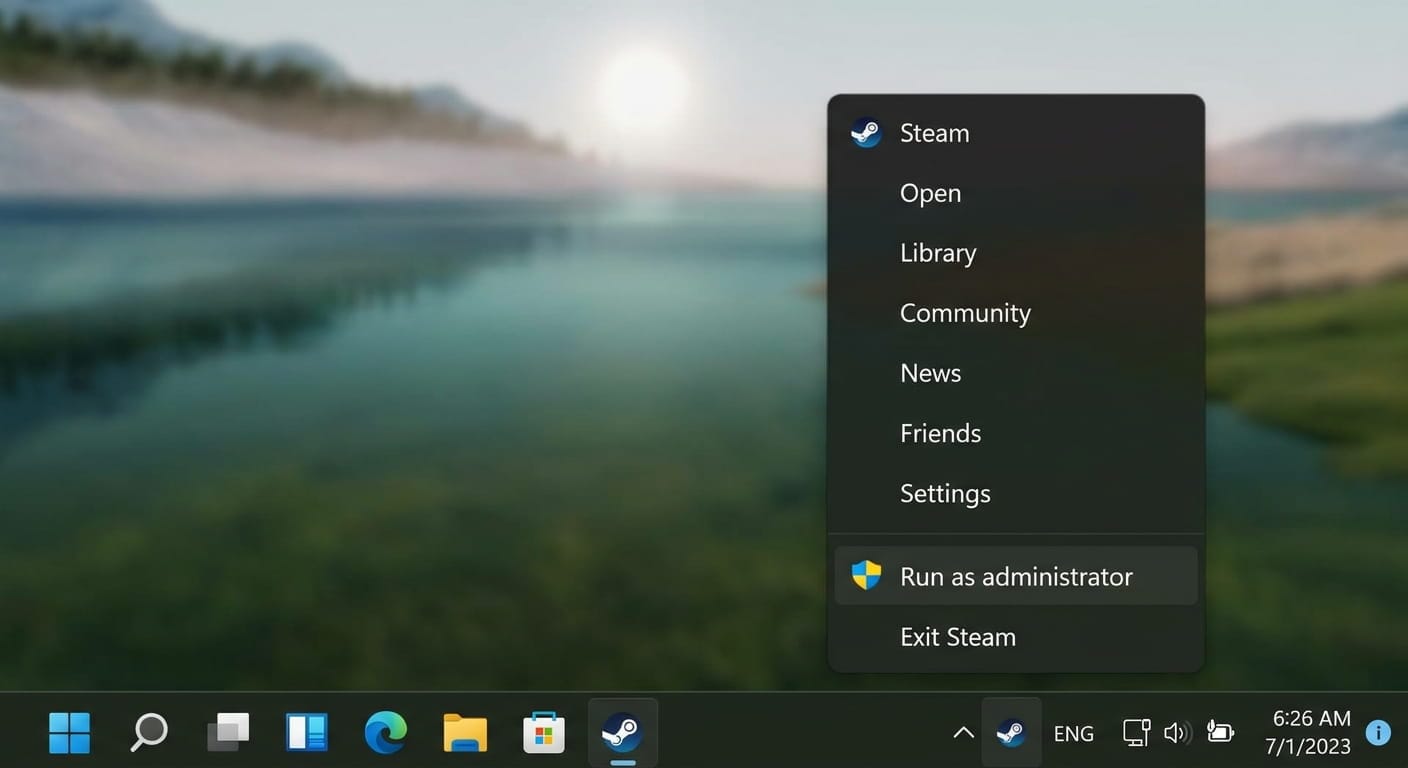Click the blue notification info badge
The width and height of the screenshot is (1408, 768).
tap(1378, 733)
